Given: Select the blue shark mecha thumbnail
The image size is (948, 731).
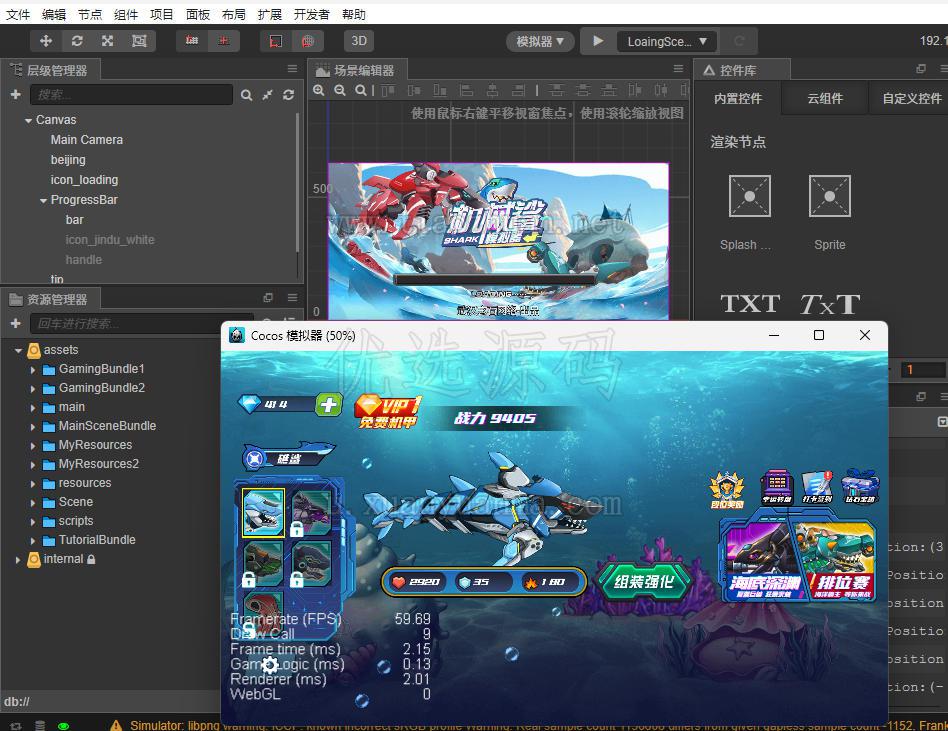Looking at the screenshot, I should [x=263, y=513].
